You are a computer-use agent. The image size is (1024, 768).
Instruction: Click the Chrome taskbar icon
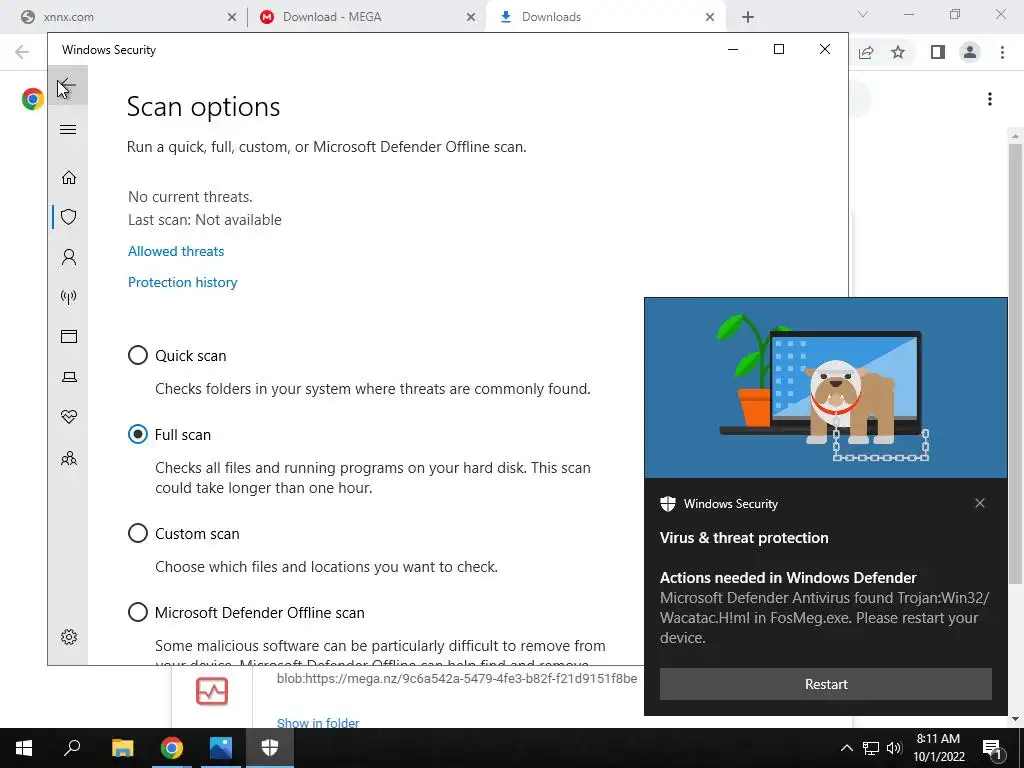click(172, 748)
